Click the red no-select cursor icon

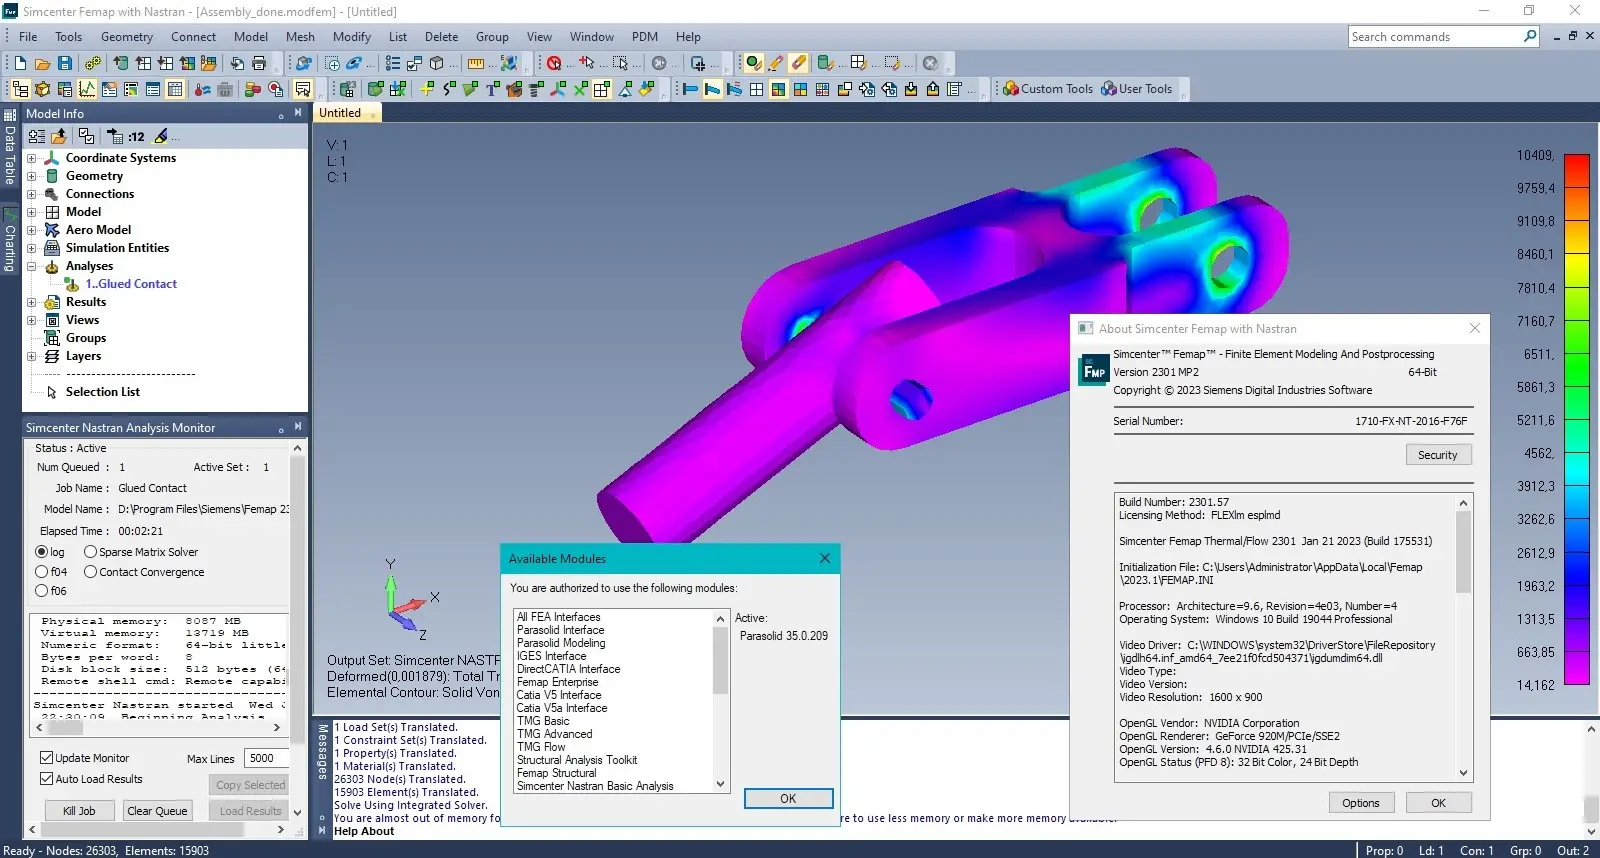(x=554, y=63)
